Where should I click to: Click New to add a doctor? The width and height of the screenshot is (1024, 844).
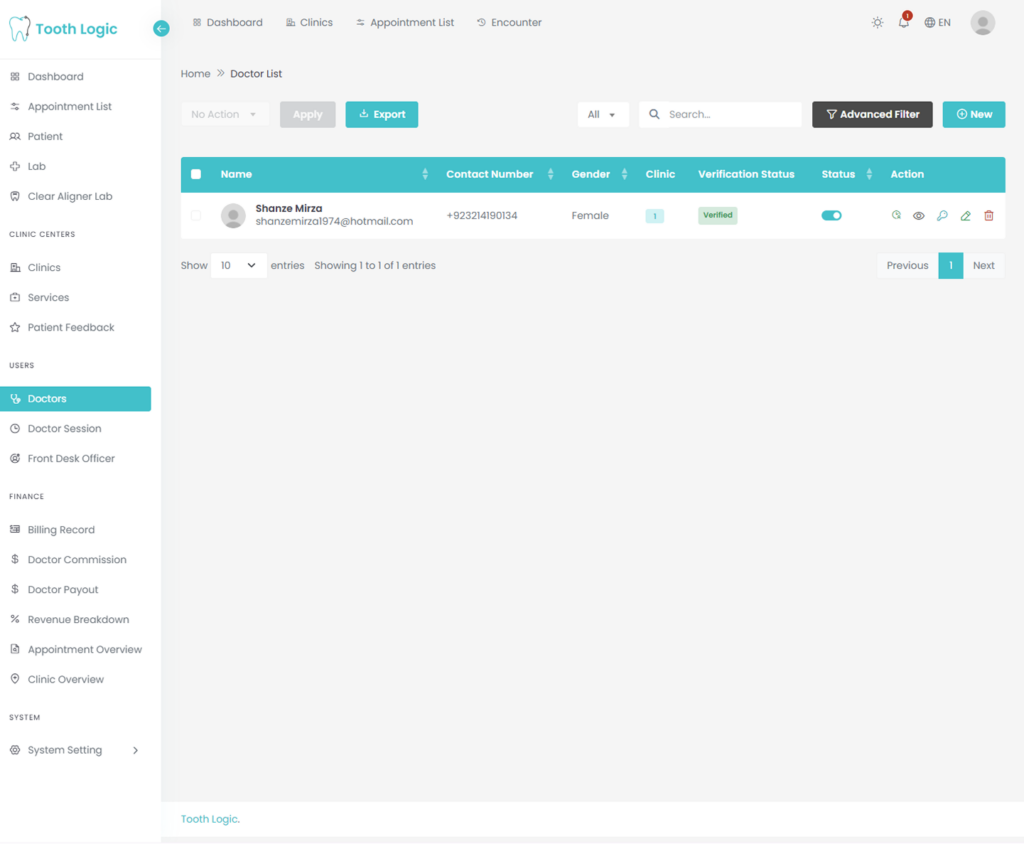tap(973, 114)
